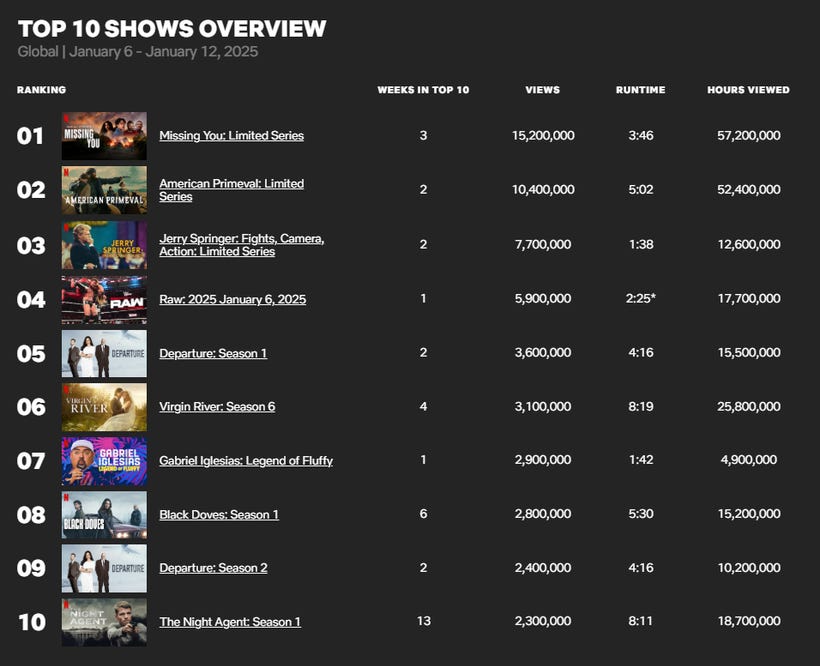Click the Missing You poster thumbnail
820x666 pixels.
(104, 136)
